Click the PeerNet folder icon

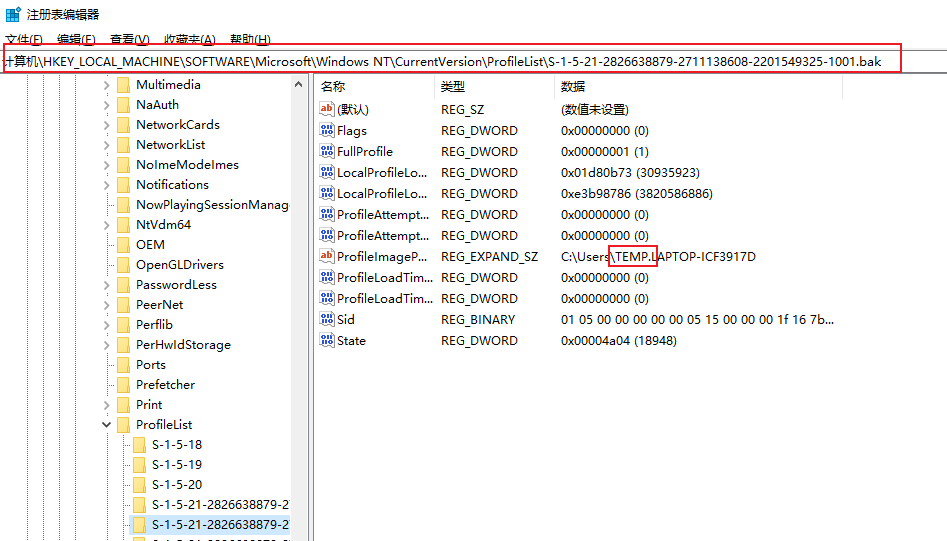123,304
